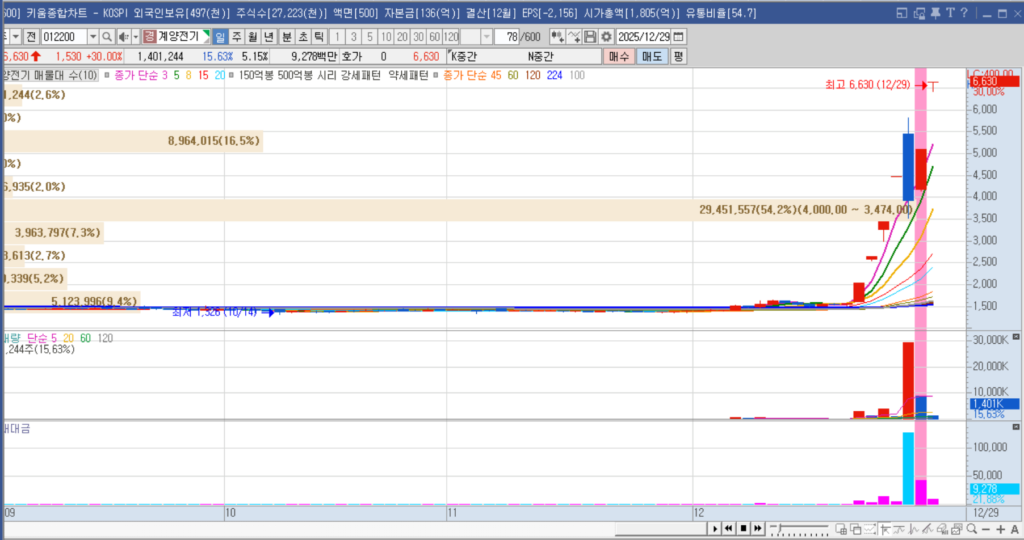Toggle the weekly (주) chart period
Viewport: 1024px width, 540px height.
pos(237,37)
